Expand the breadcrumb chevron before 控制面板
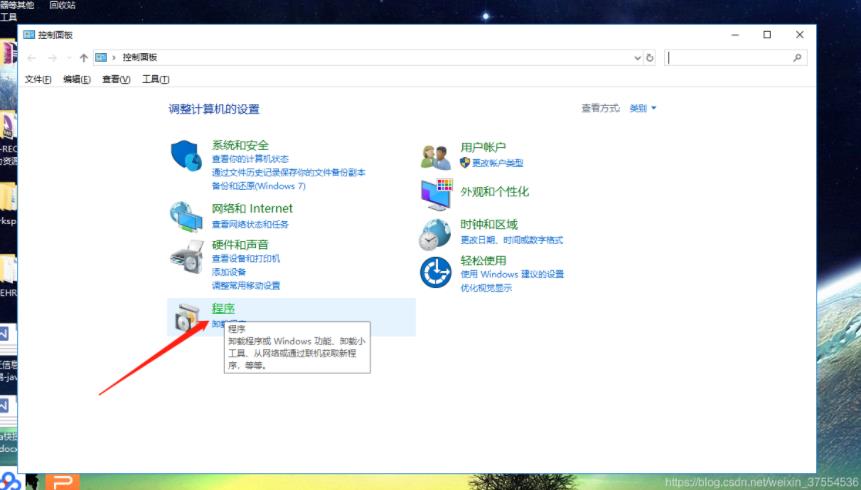 pos(114,58)
